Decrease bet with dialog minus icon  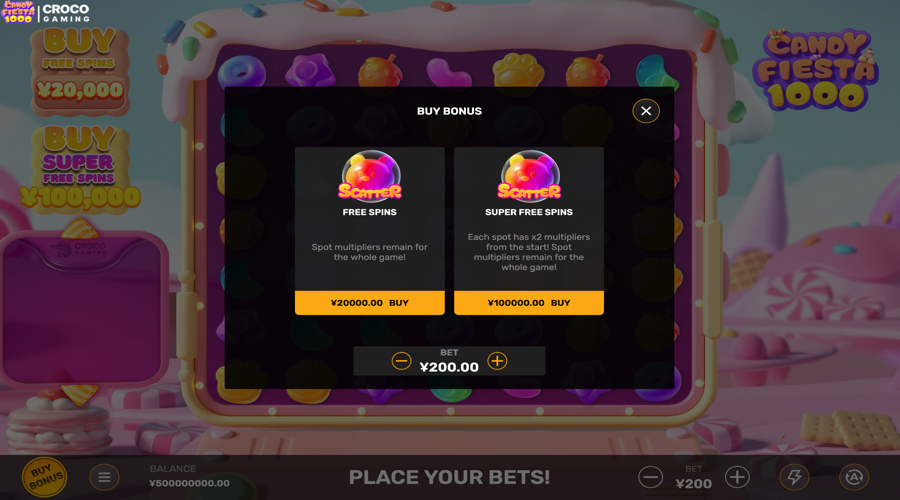point(401,361)
